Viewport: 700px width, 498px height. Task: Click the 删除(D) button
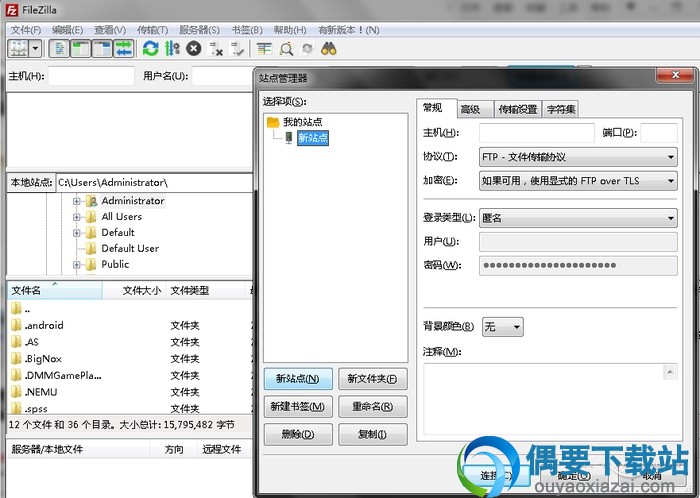[298, 434]
